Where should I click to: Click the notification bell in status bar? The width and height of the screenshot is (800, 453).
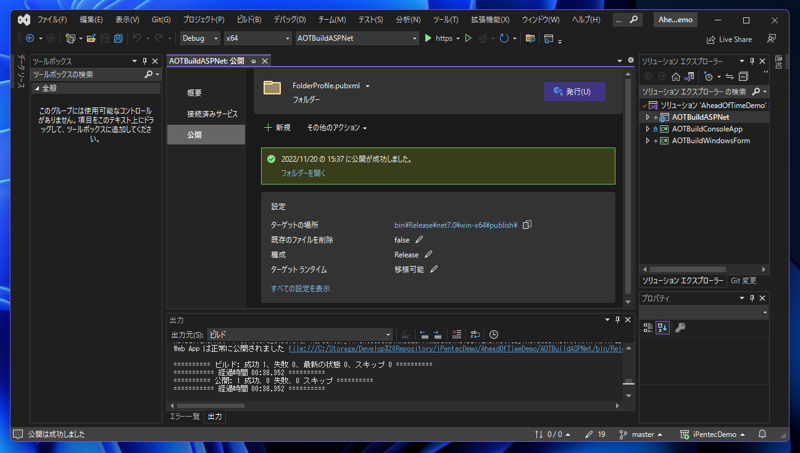click(x=762, y=434)
